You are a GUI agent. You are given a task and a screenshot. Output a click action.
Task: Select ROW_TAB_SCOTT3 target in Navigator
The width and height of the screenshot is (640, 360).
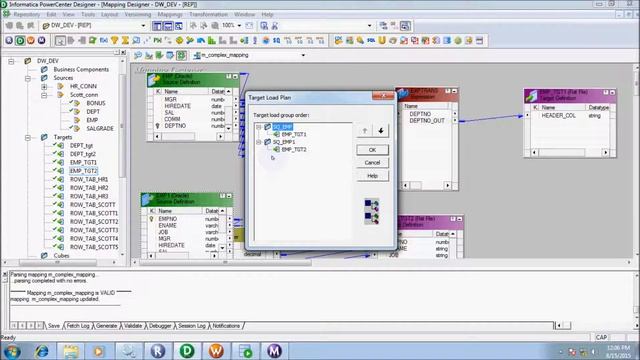pyautogui.click(x=94, y=230)
